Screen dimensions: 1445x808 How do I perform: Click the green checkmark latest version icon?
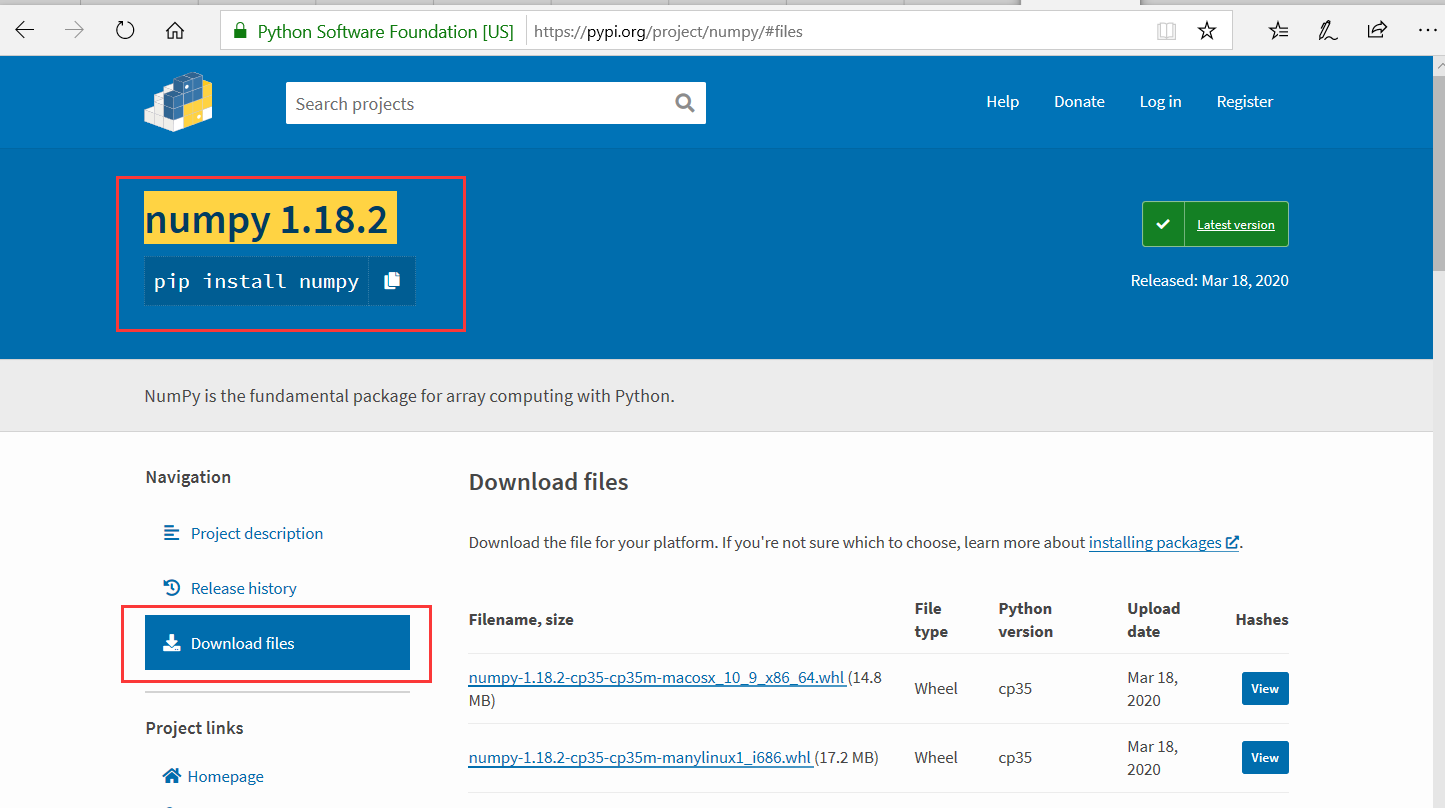[x=1163, y=224]
